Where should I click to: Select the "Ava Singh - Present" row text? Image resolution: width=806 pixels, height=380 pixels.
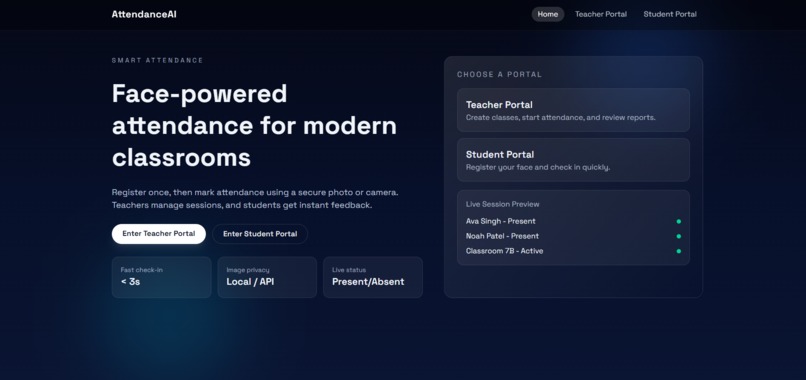point(501,221)
